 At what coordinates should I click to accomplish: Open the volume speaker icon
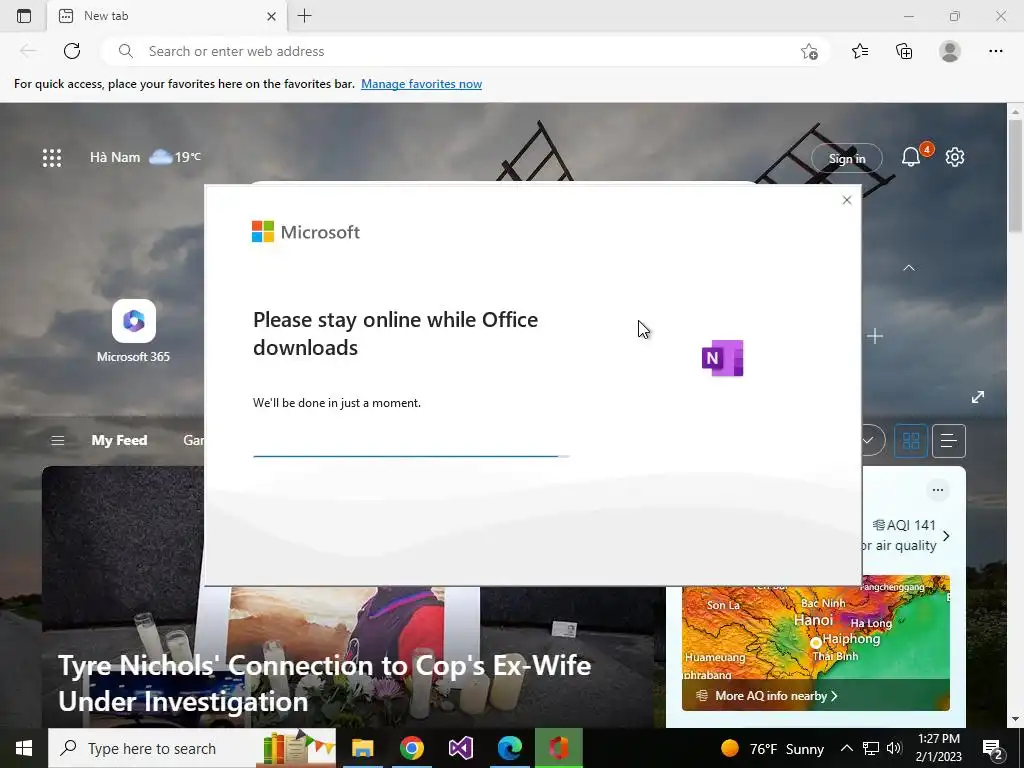tap(894, 748)
